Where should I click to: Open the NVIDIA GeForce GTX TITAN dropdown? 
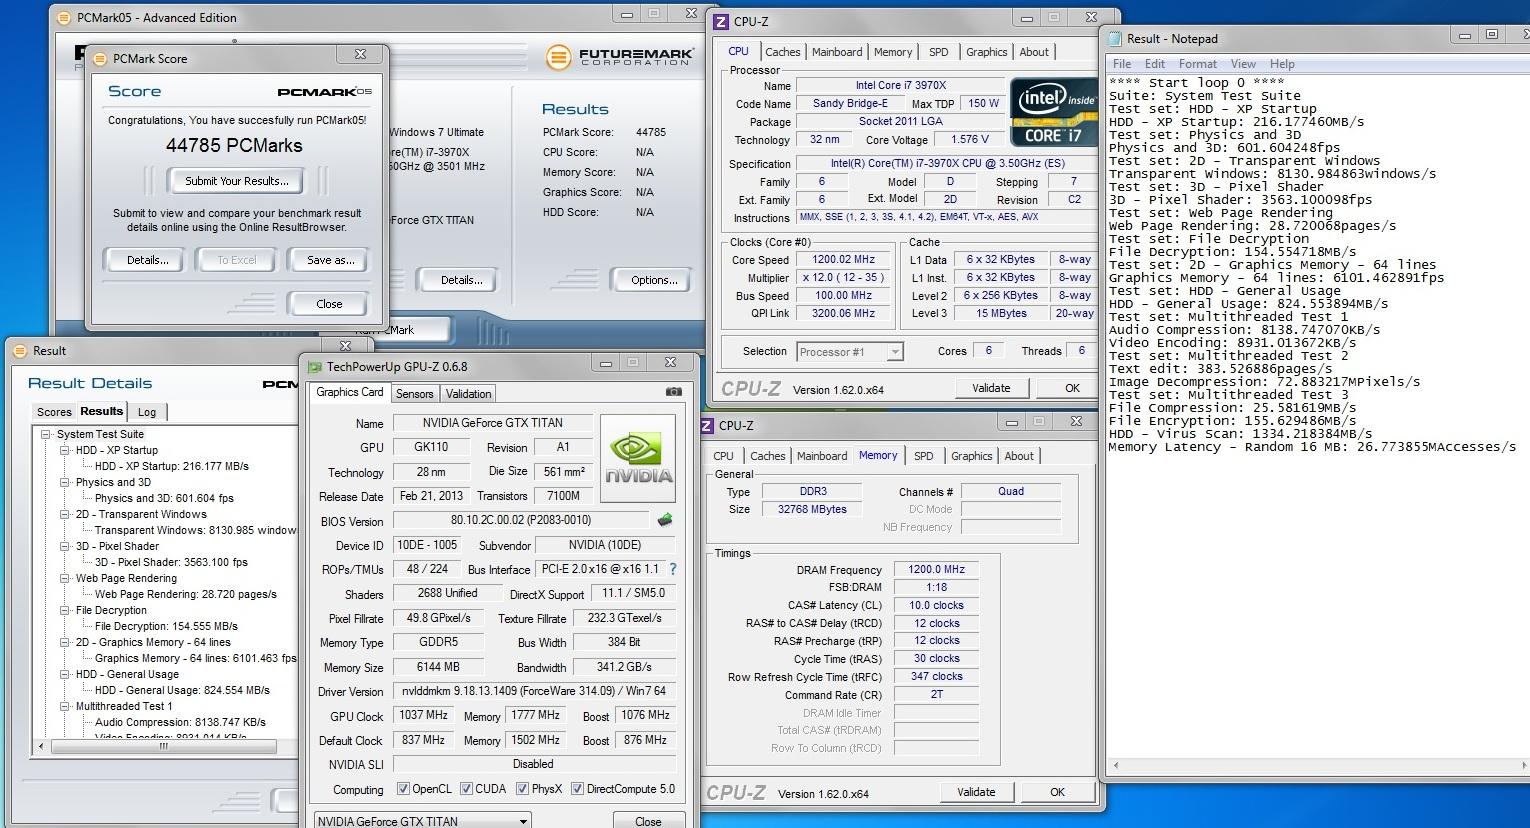(423, 821)
